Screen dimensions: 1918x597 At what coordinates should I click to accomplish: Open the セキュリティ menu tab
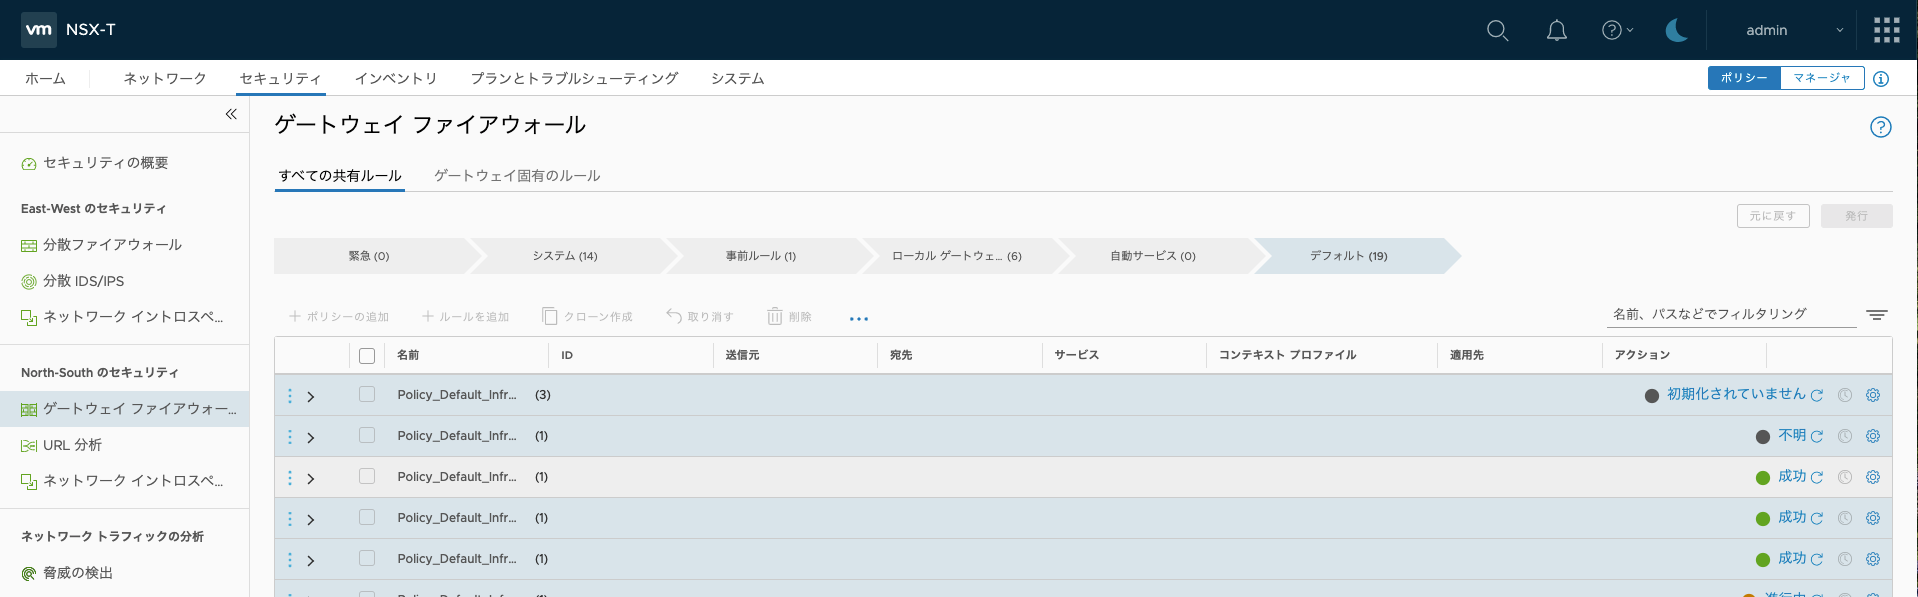point(280,78)
